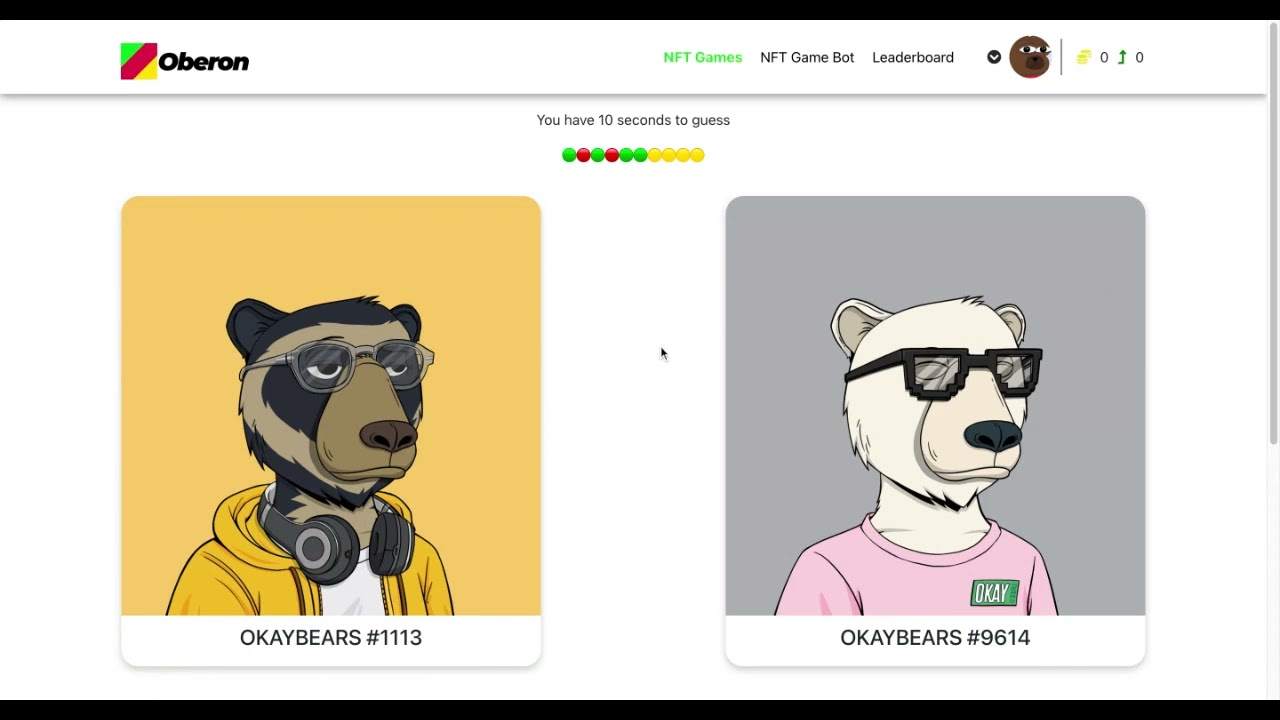Click the 10 seconds to guess text

pos(633,120)
